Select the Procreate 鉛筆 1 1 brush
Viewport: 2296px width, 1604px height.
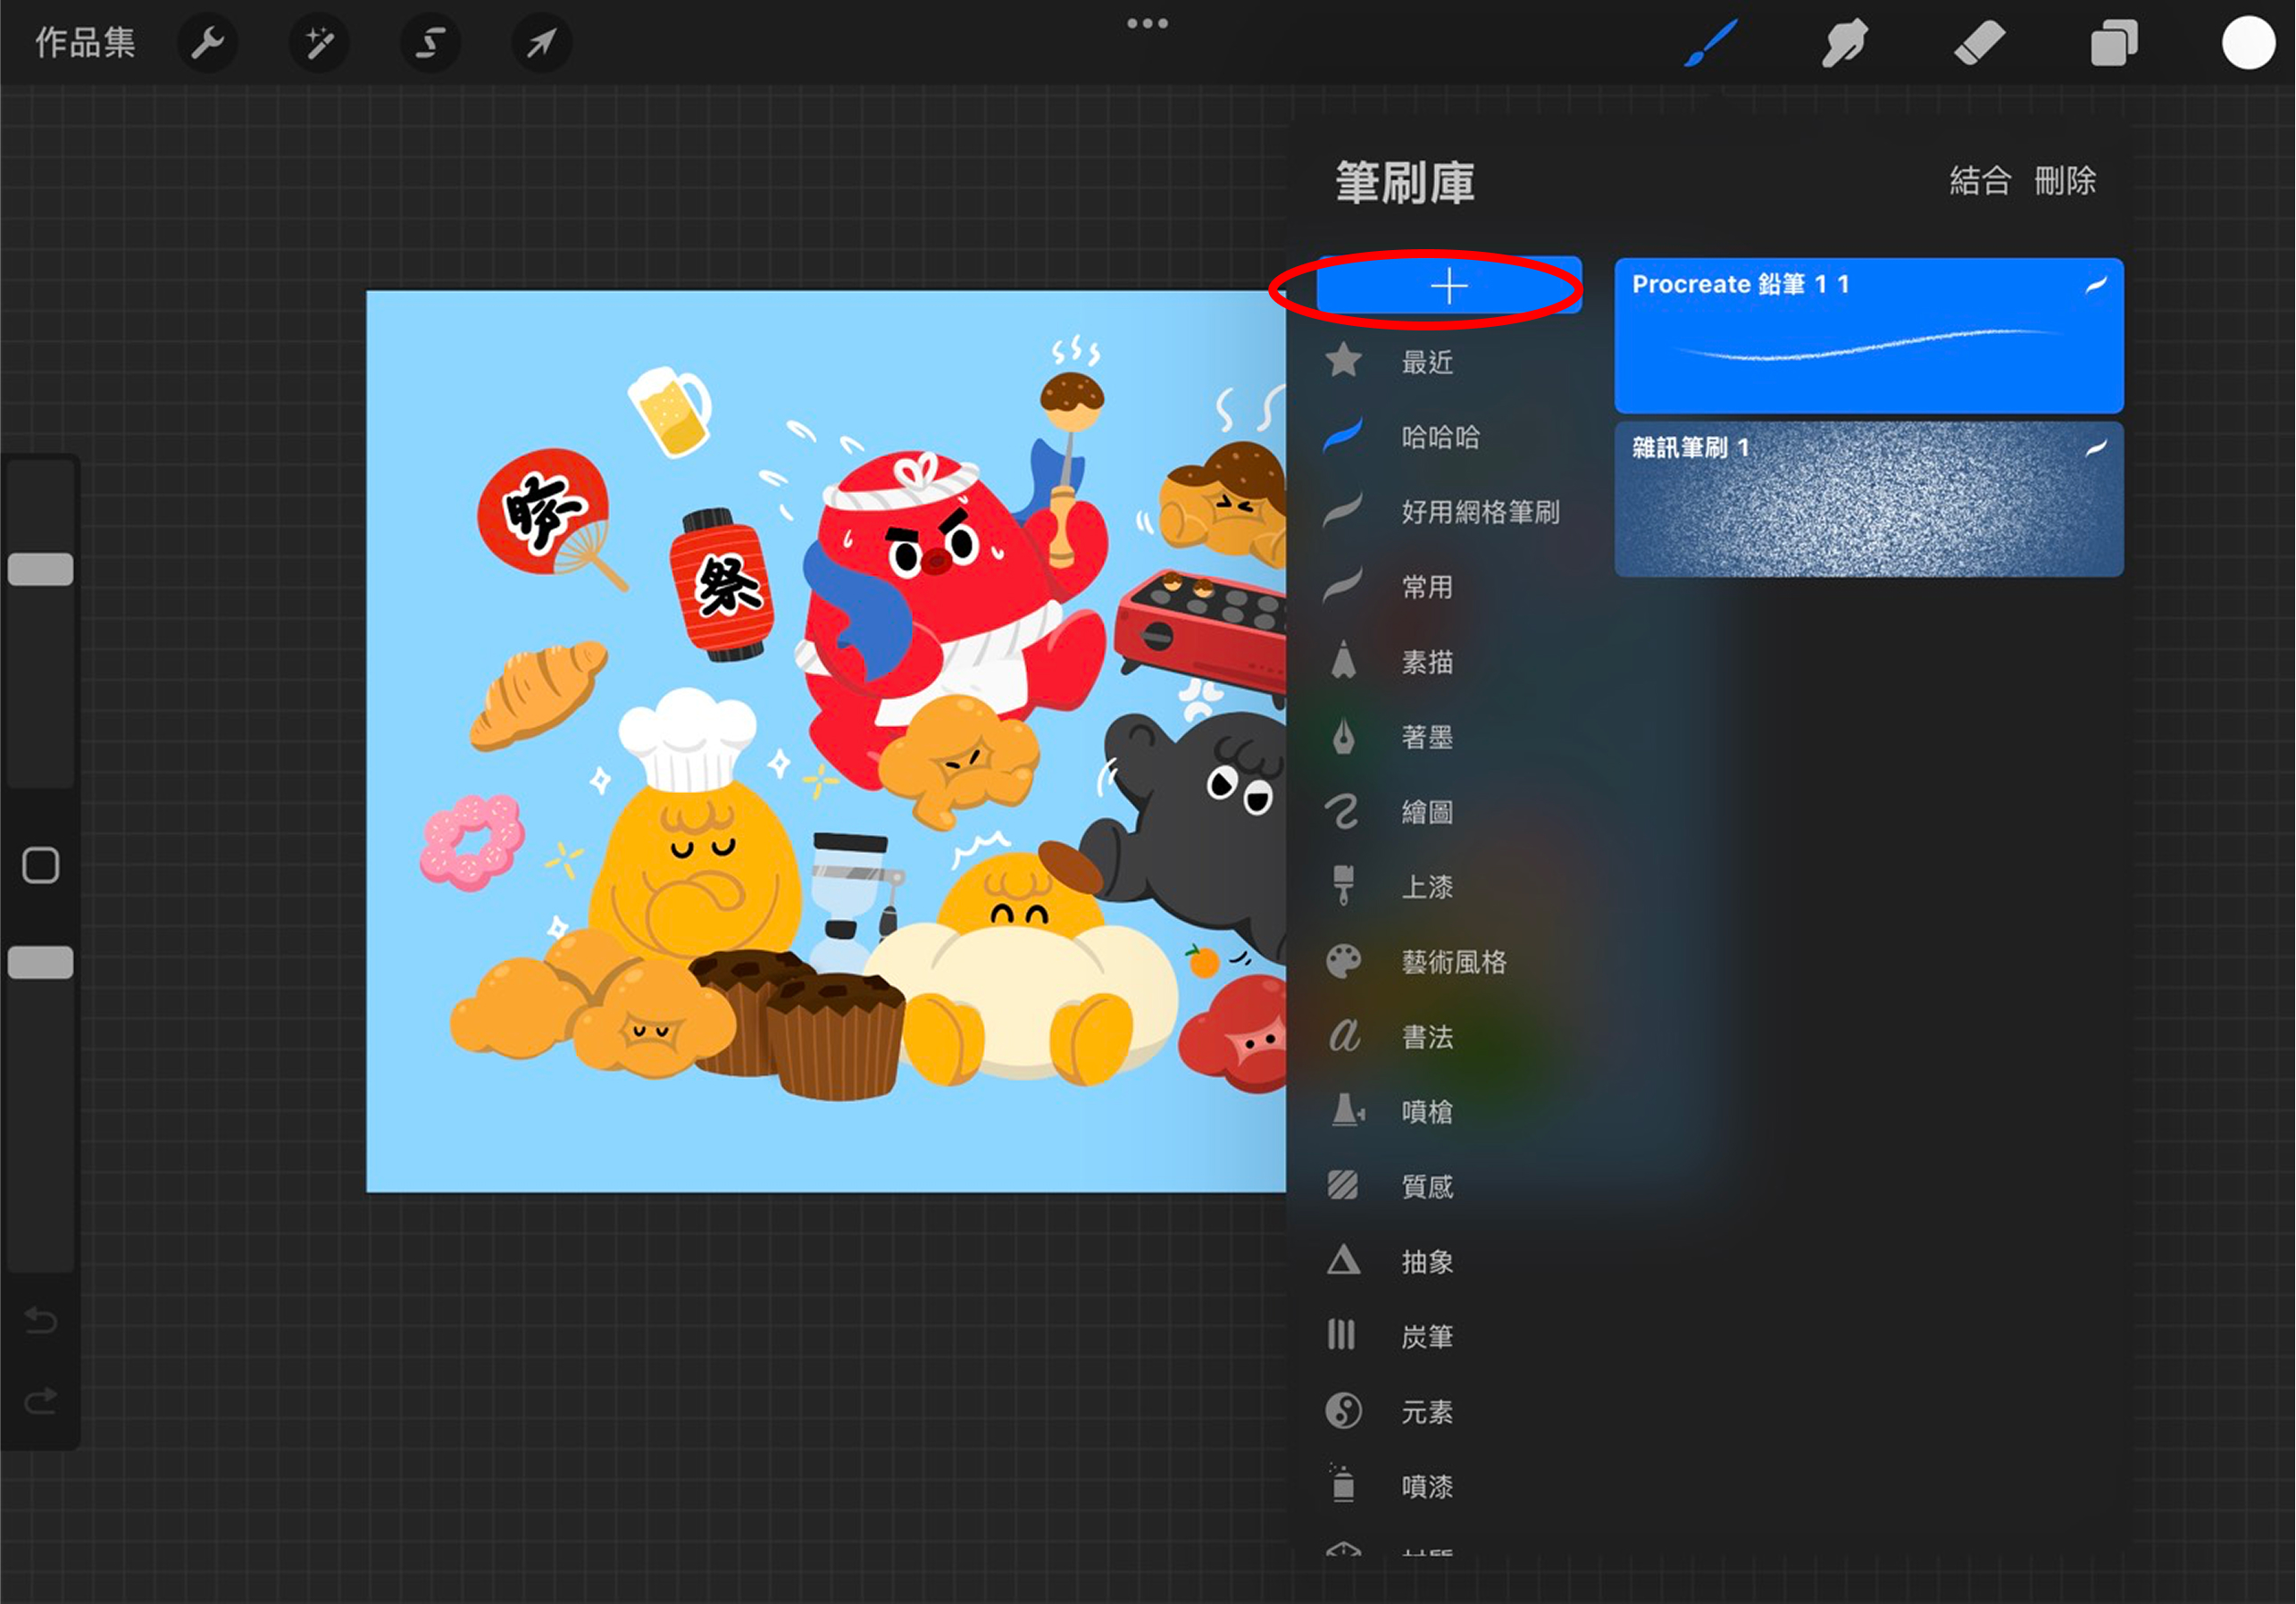1868,335
